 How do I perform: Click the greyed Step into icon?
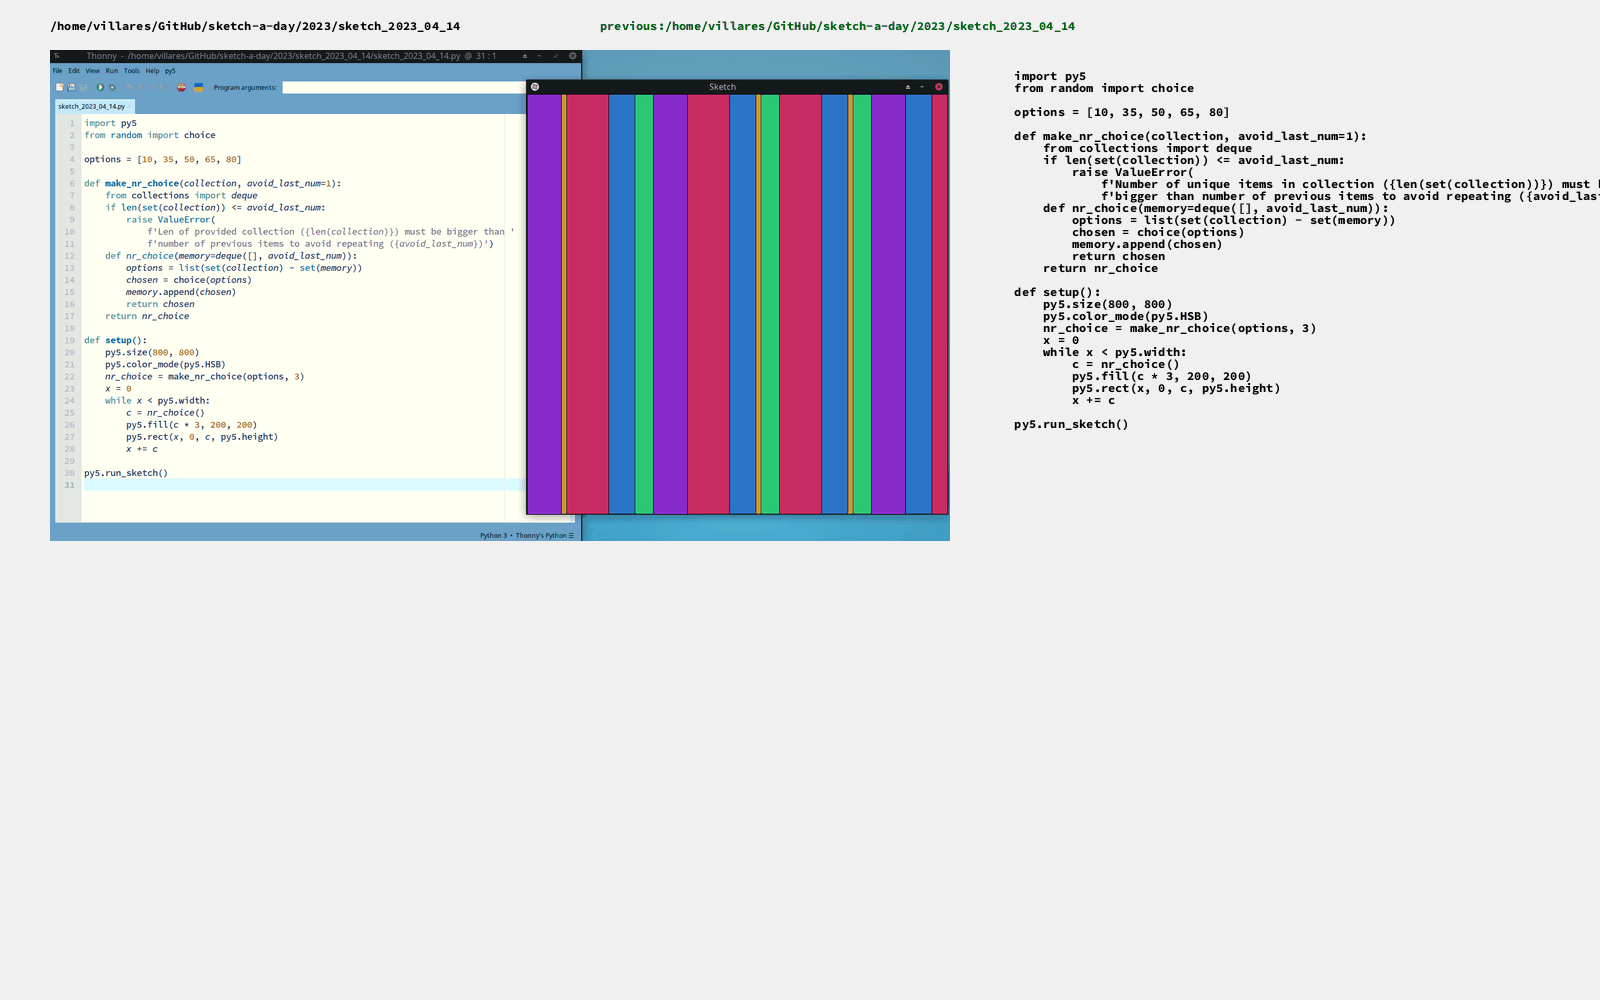141,87
